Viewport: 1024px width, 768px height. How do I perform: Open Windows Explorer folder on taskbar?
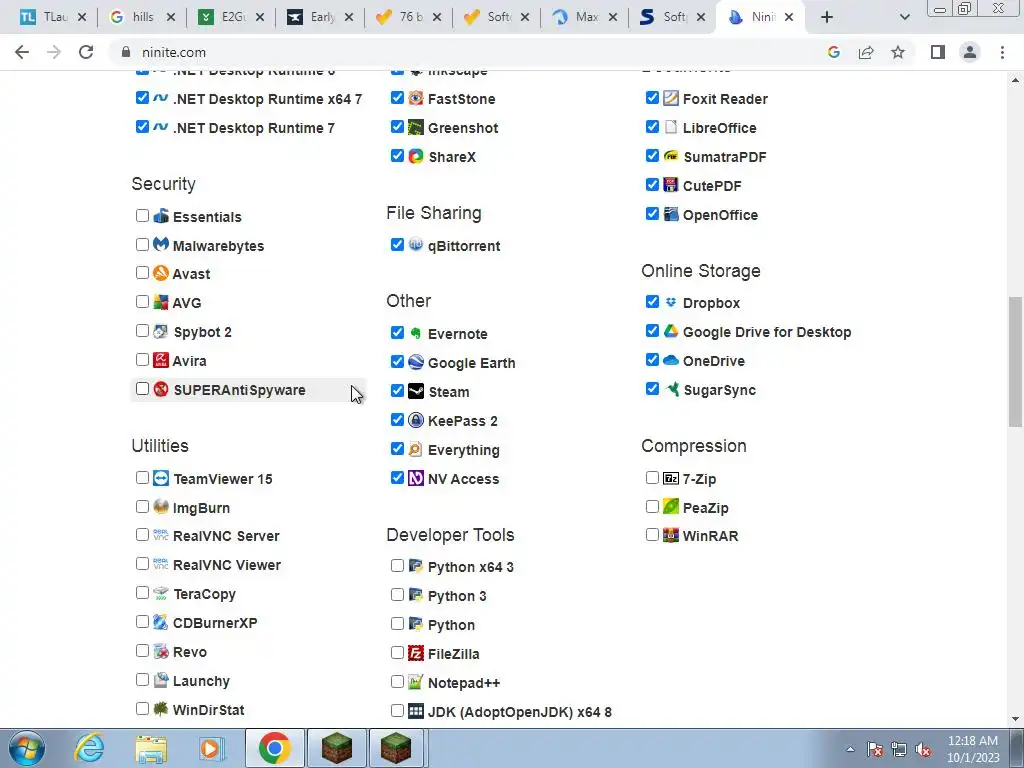coord(151,748)
